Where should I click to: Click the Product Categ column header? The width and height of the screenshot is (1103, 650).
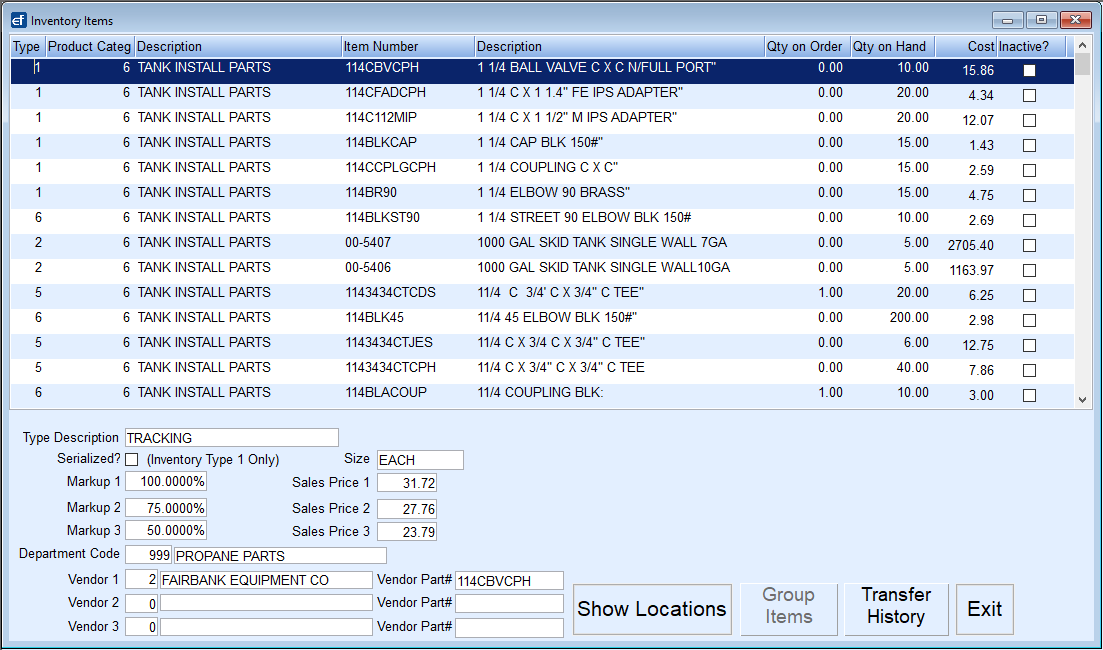pos(89,46)
